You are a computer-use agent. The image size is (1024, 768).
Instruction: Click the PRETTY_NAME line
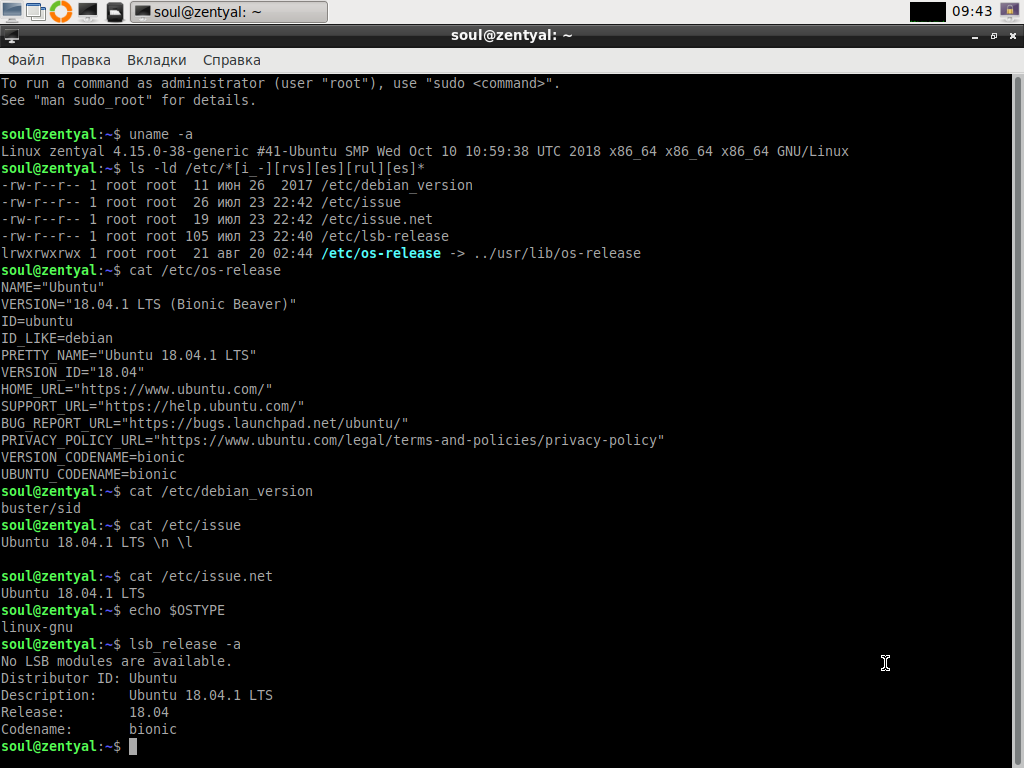pos(129,355)
